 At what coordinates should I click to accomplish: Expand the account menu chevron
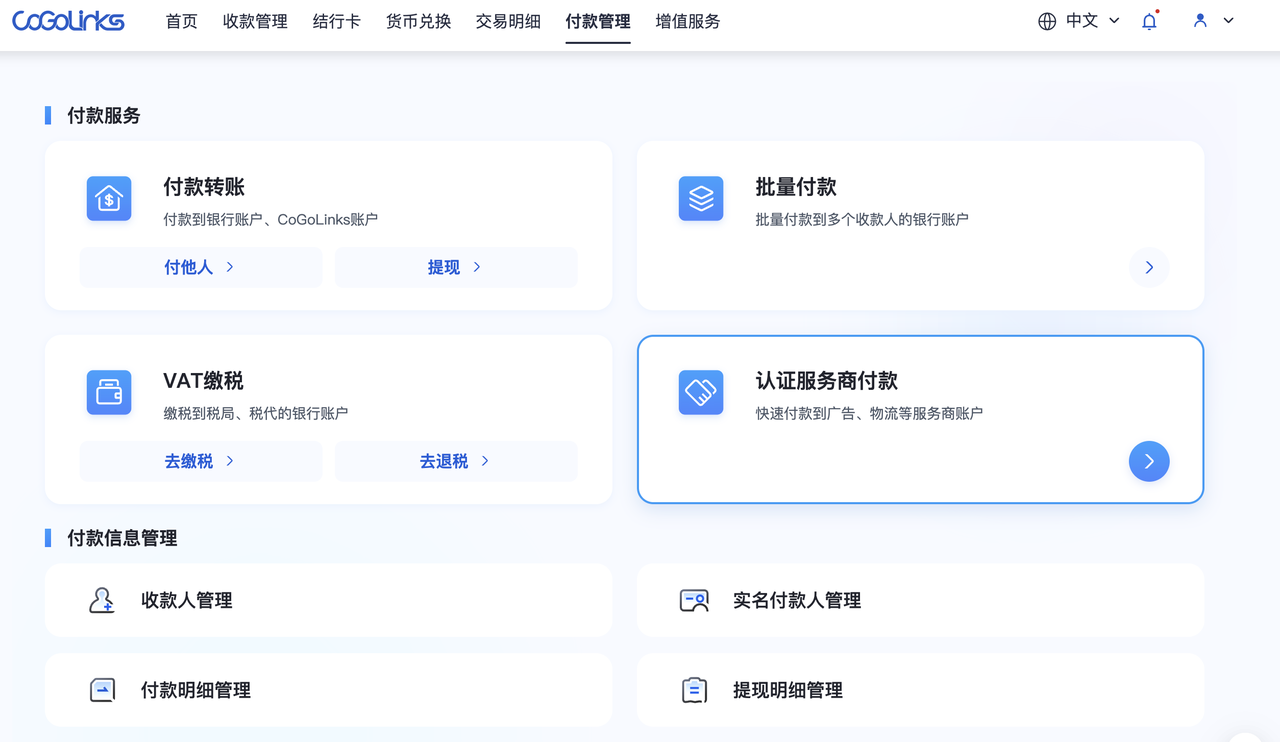click(x=1229, y=21)
